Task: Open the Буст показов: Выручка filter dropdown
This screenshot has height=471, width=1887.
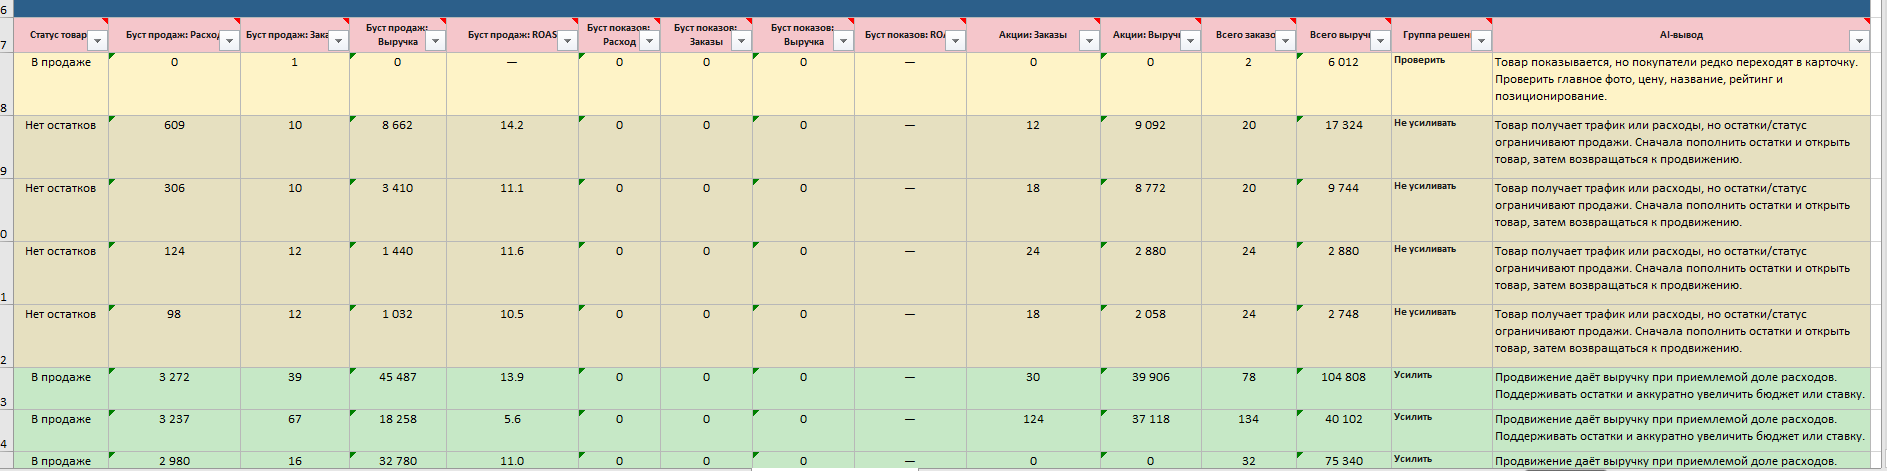Action: [843, 41]
